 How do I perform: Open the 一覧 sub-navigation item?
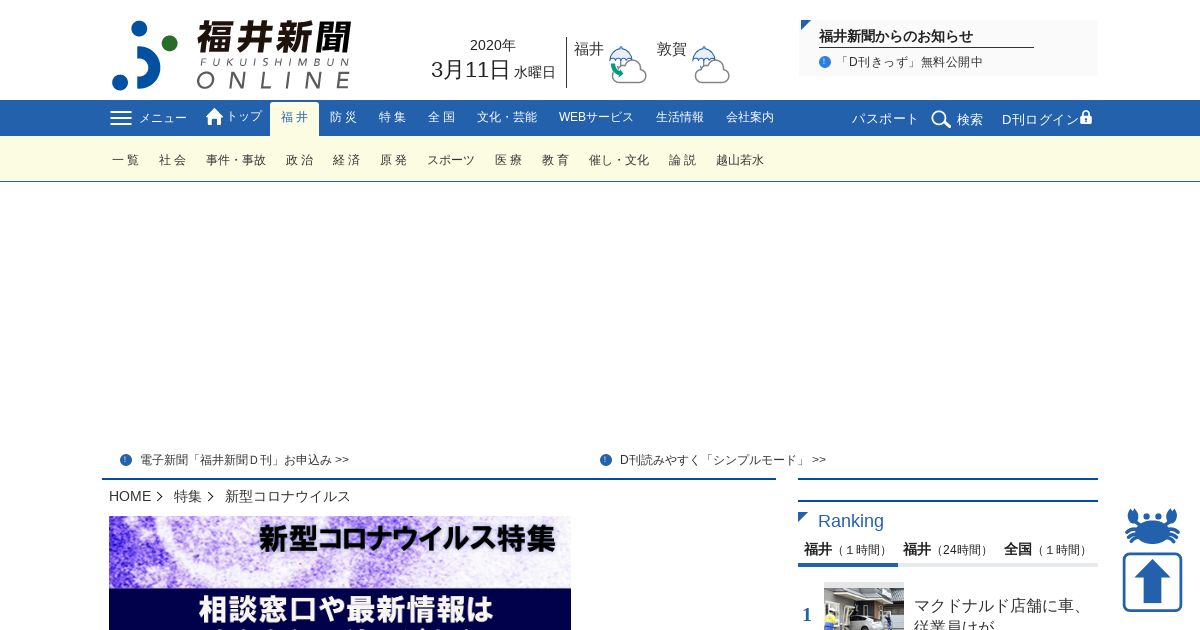tap(126, 160)
